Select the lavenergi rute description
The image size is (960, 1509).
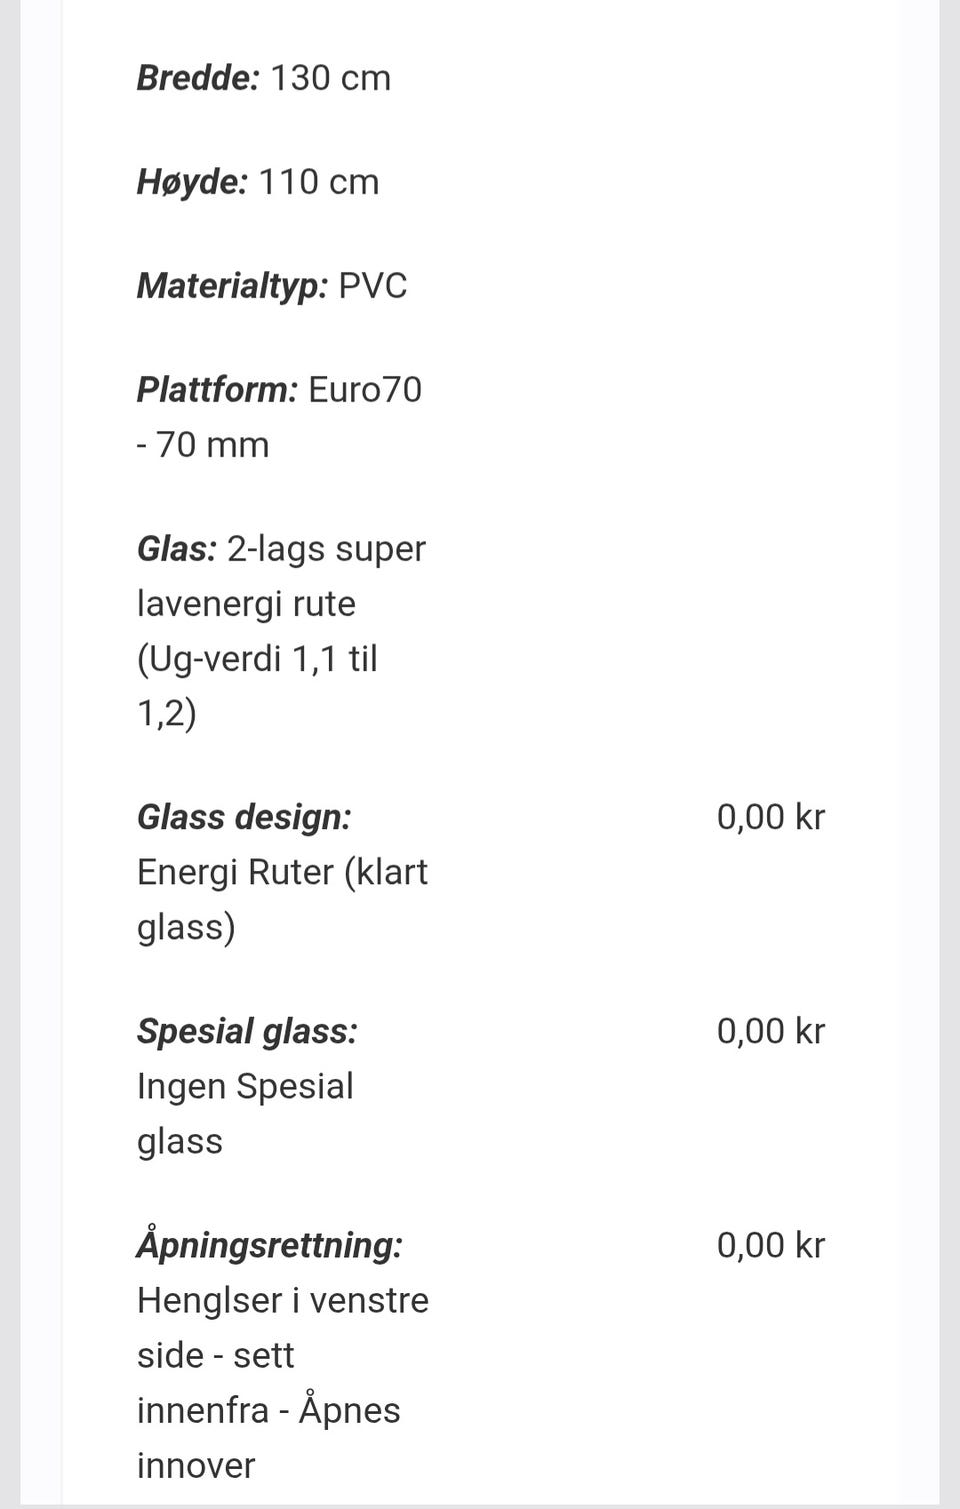pyautogui.click(x=246, y=604)
